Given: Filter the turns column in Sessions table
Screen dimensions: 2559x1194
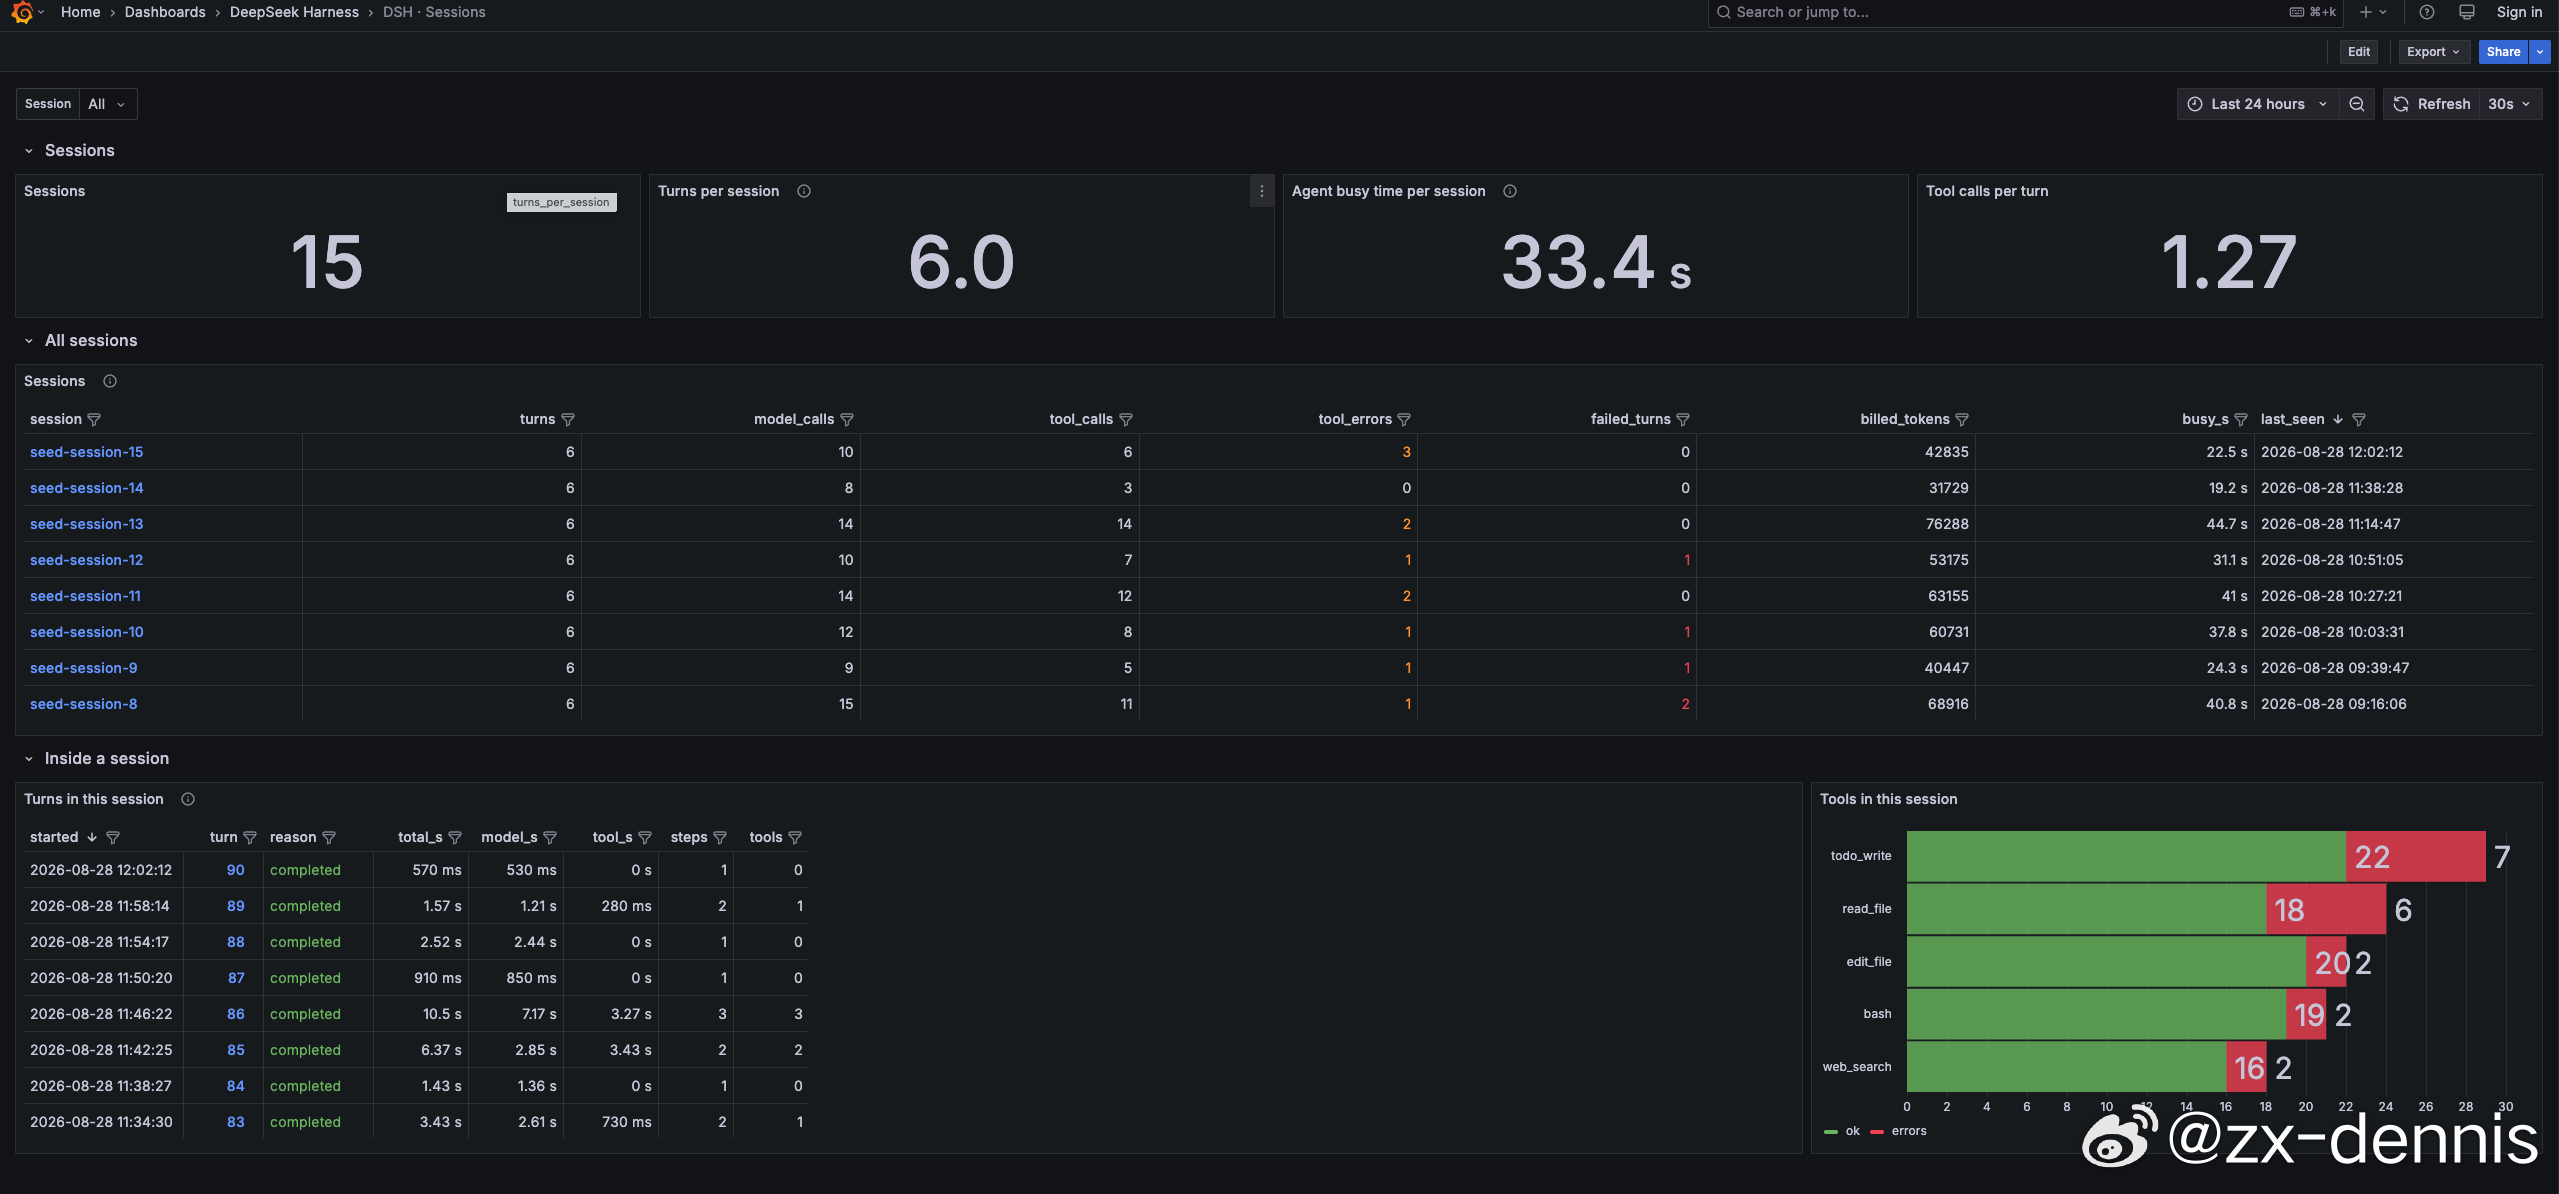Looking at the screenshot, I should pos(568,420).
